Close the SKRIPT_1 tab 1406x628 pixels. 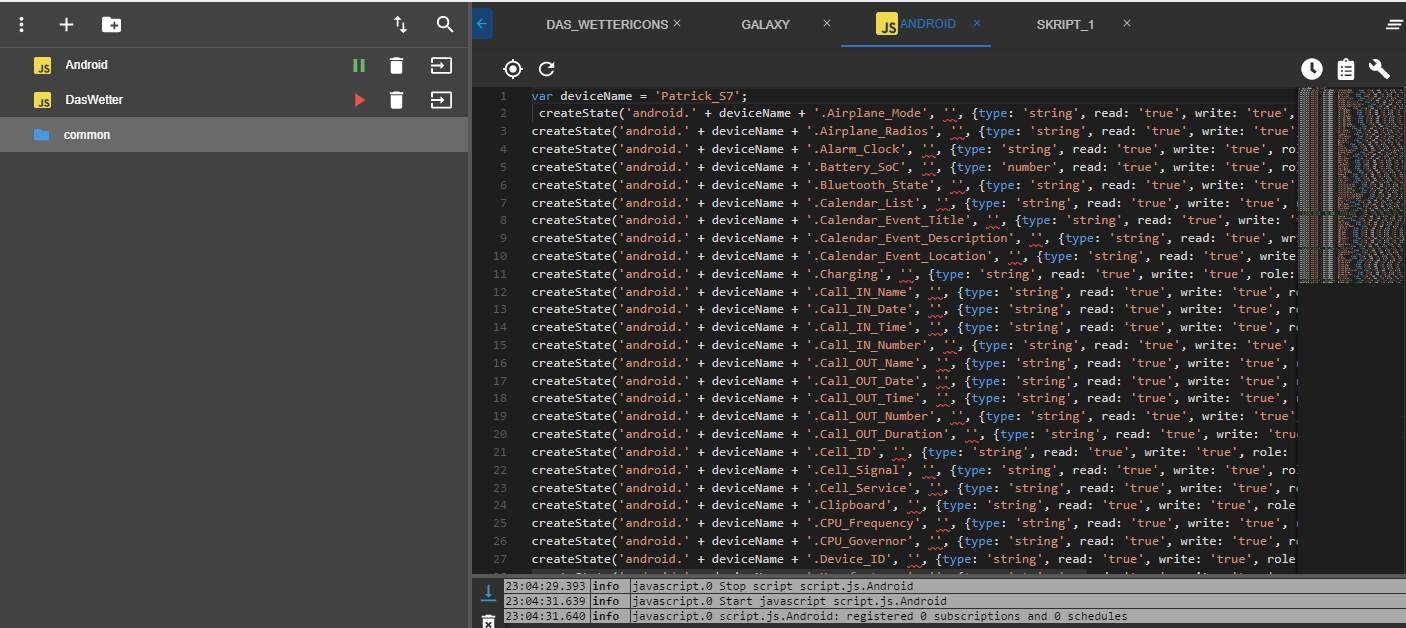coord(1126,23)
